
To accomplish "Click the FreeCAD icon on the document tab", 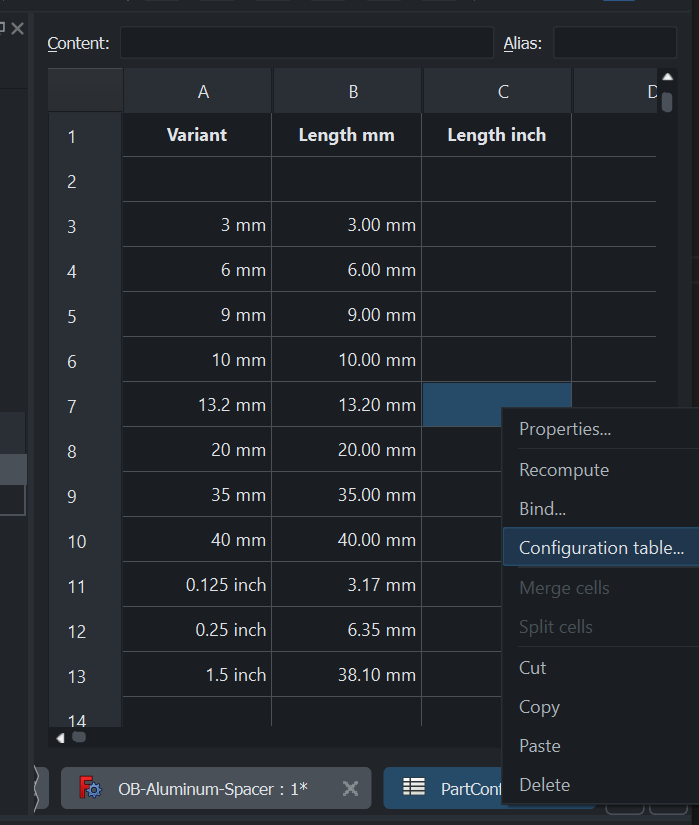I will (90, 788).
